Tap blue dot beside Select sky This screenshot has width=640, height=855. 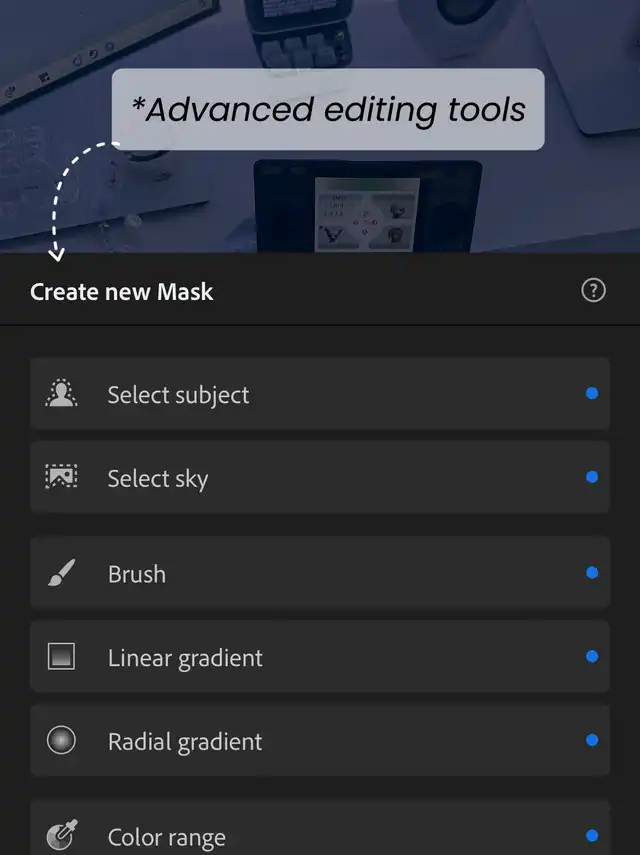(x=592, y=477)
